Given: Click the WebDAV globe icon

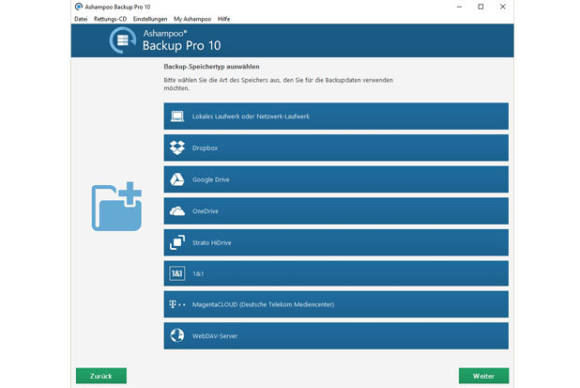Looking at the screenshot, I should tap(177, 335).
